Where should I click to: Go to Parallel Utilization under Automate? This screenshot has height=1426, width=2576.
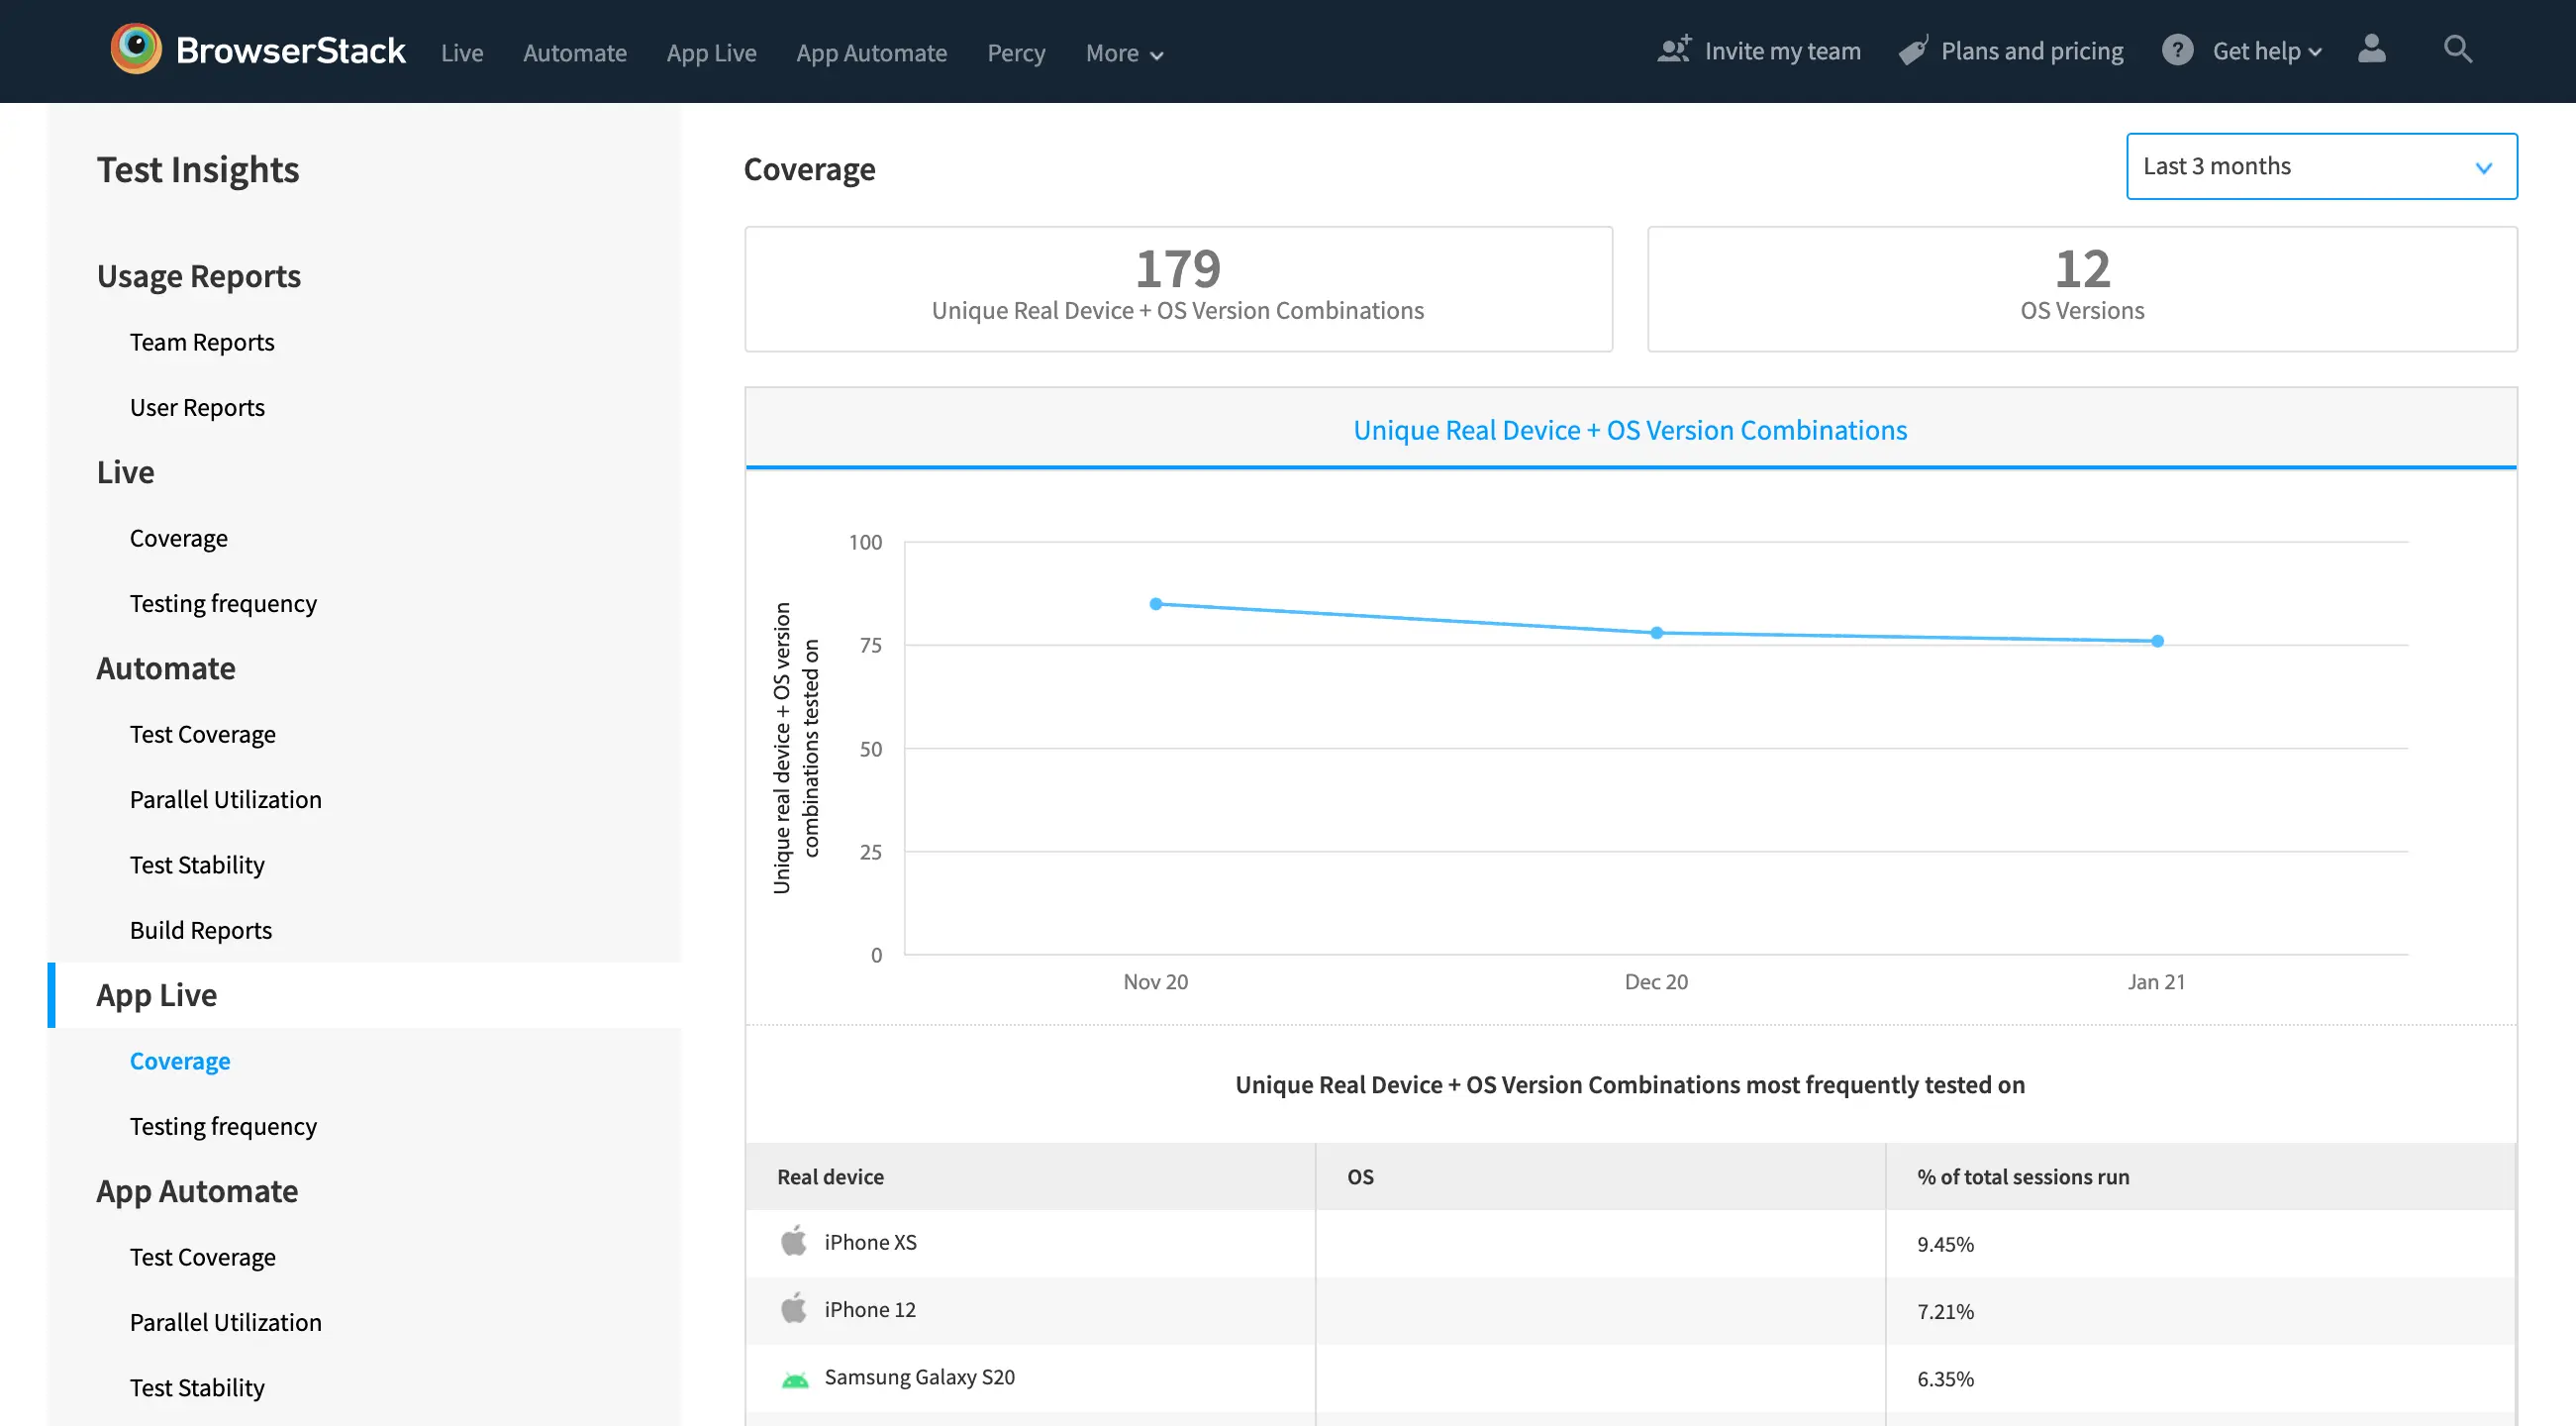(x=225, y=799)
